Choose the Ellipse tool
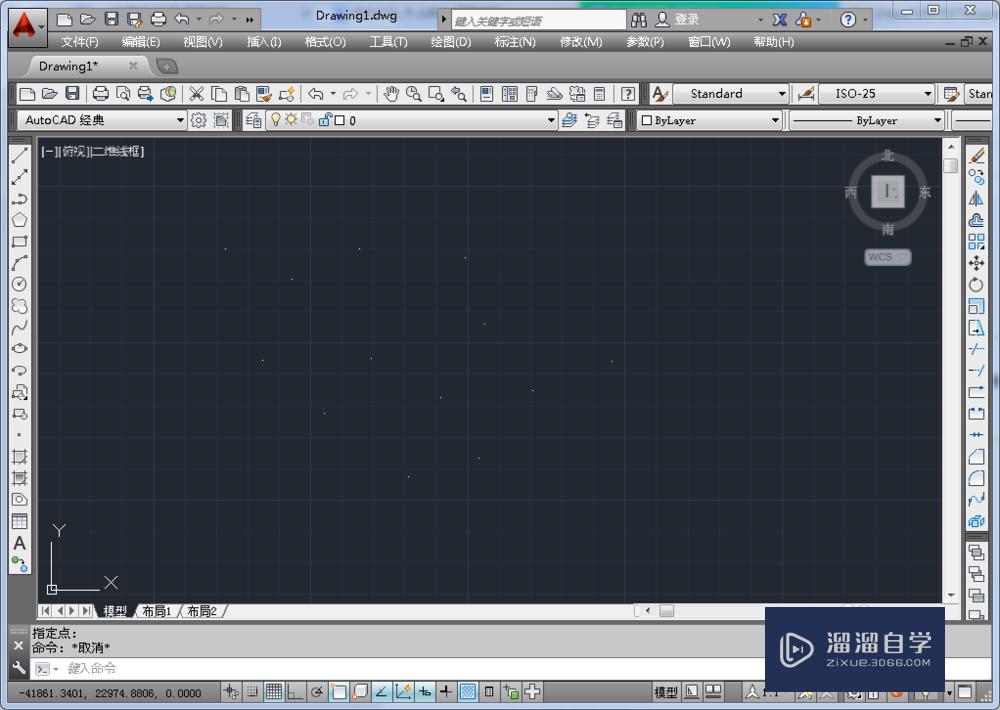The image size is (1000, 710). click(19, 348)
